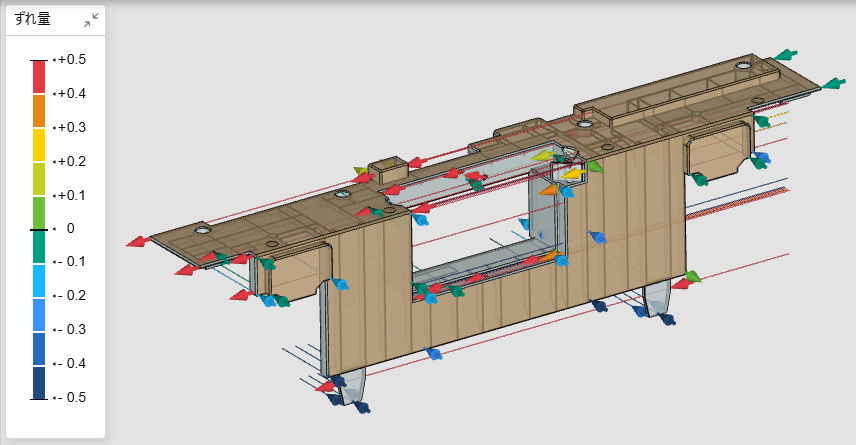Click the +0.5 scale maximum label

coord(72,60)
